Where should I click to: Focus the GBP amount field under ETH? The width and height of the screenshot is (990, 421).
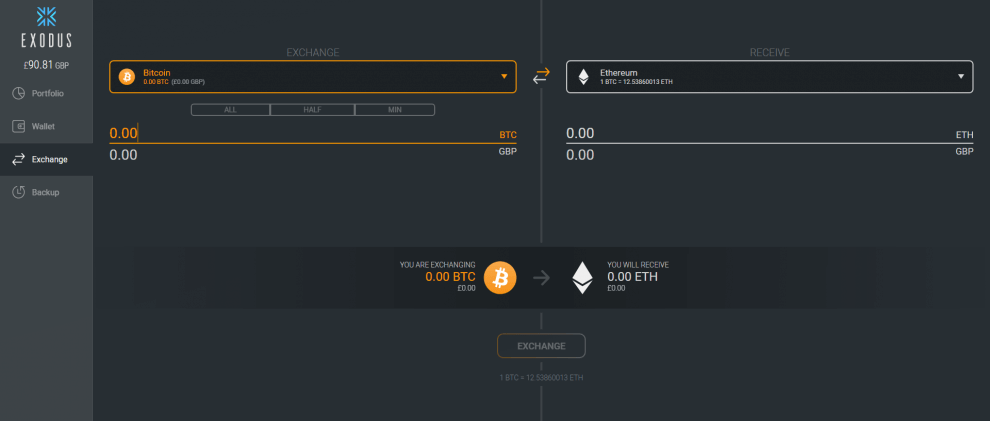coord(770,155)
